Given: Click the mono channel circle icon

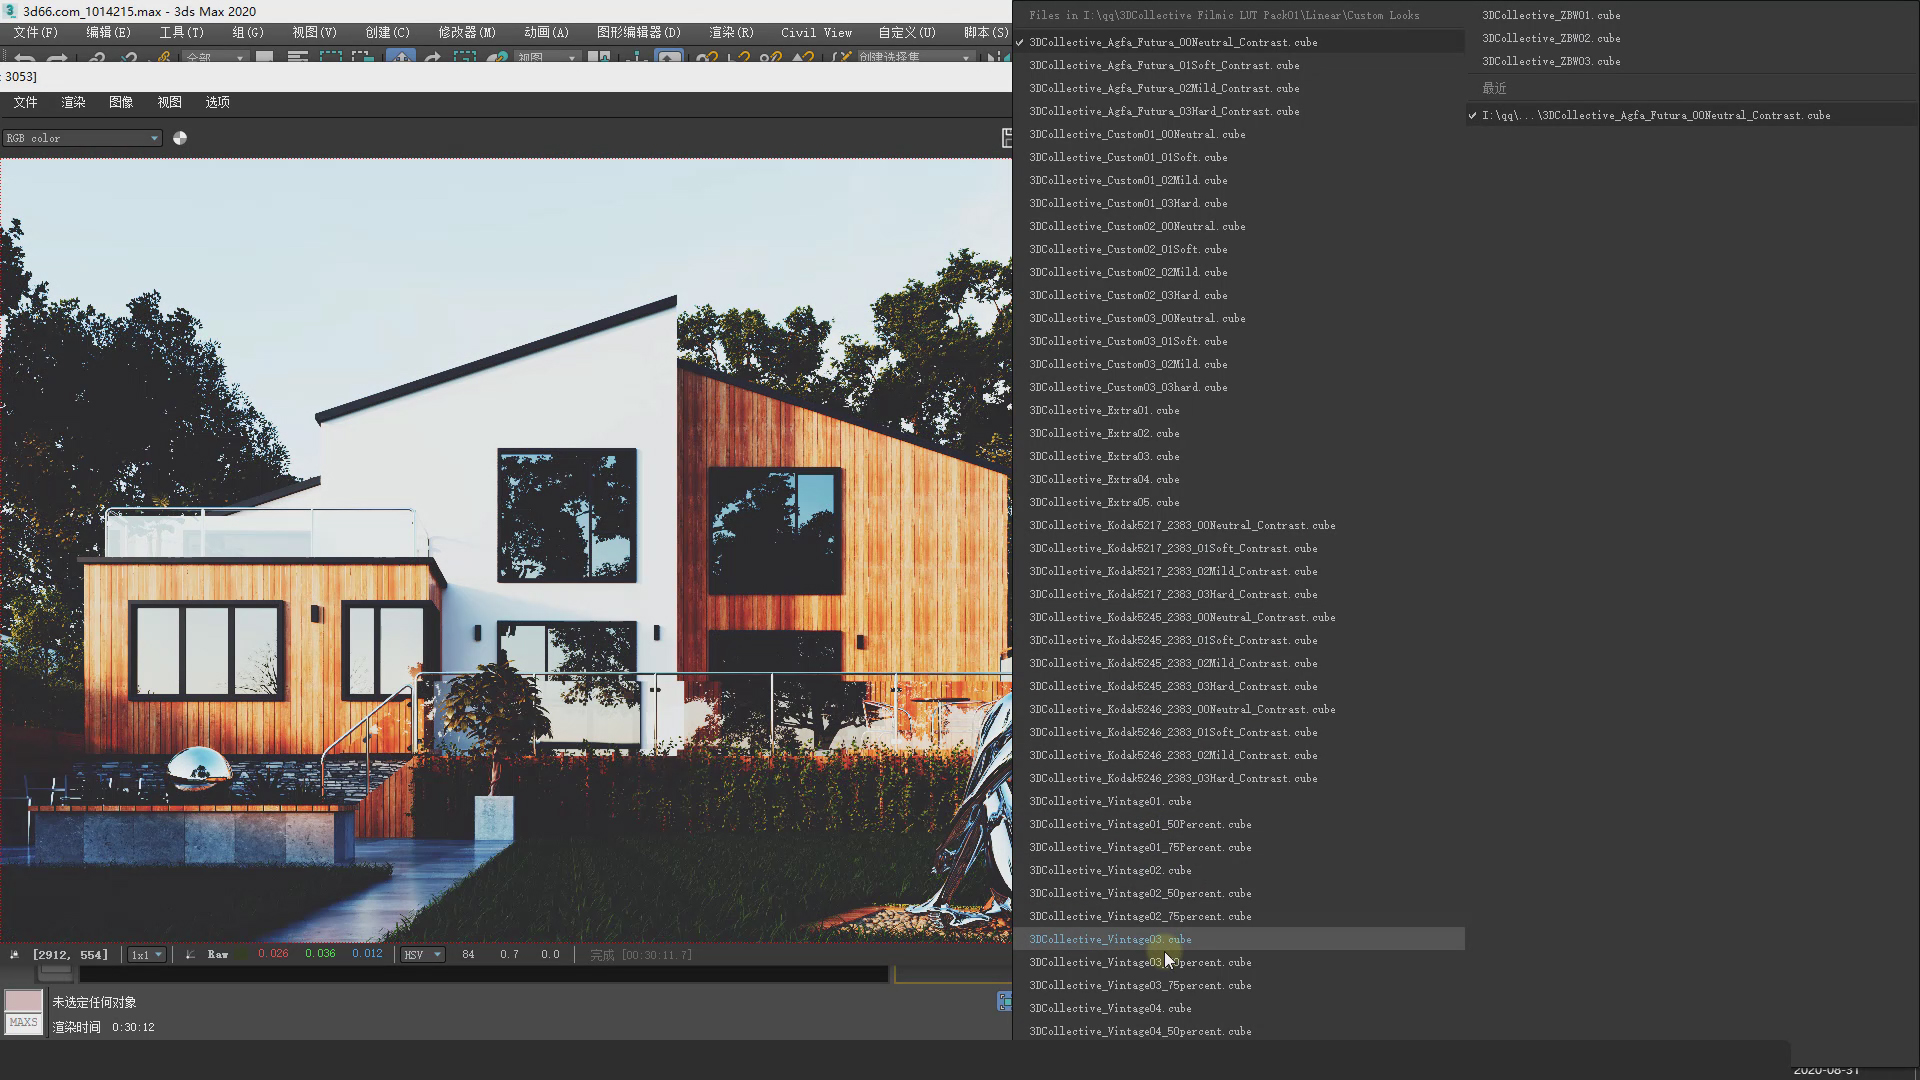Looking at the screenshot, I should click(180, 138).
